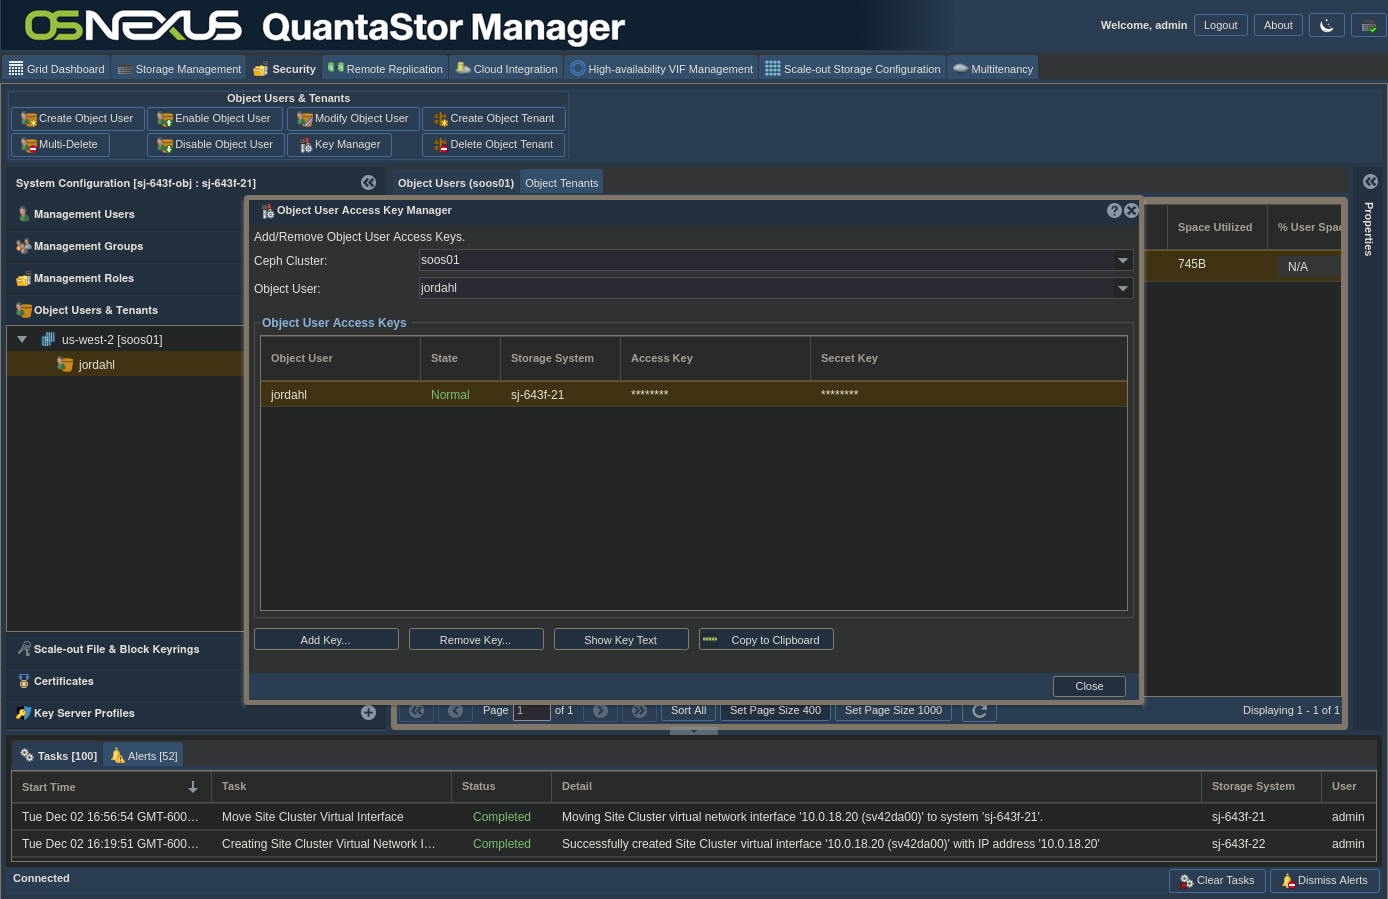The width and height of the screenshot is (1388, 899).
Task: Select the jordahl access key row
Action: (693, 395)
